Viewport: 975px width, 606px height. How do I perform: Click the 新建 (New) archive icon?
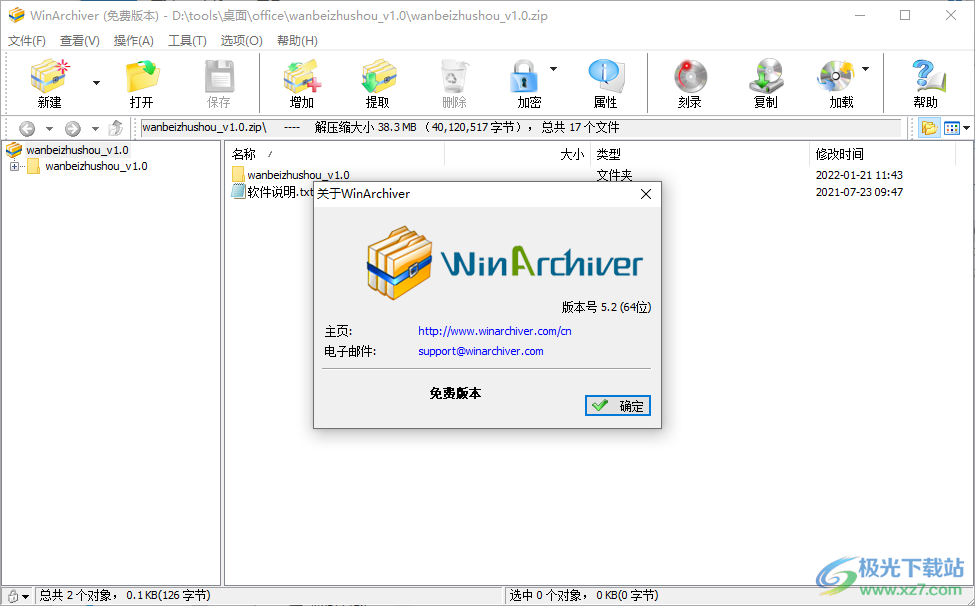point(50,76)
